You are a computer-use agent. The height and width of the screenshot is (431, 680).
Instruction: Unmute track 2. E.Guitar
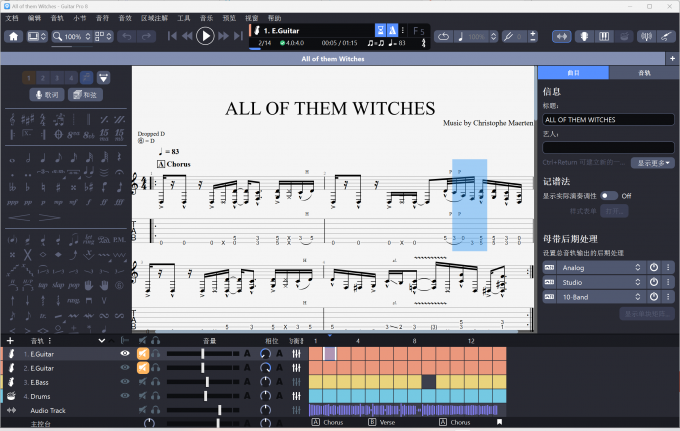(x=143, y=368)
